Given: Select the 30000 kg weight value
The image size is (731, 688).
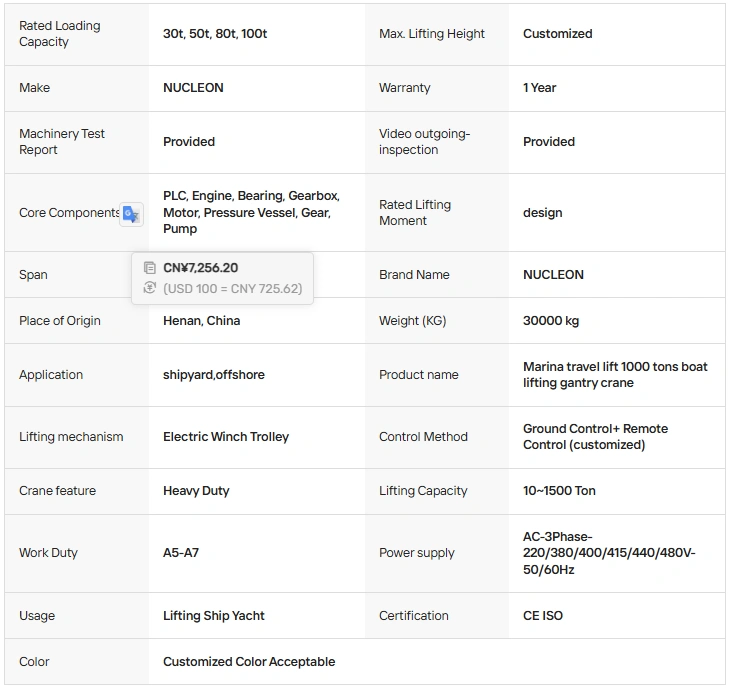Looking at the screenshot, I should click(551, 321).
